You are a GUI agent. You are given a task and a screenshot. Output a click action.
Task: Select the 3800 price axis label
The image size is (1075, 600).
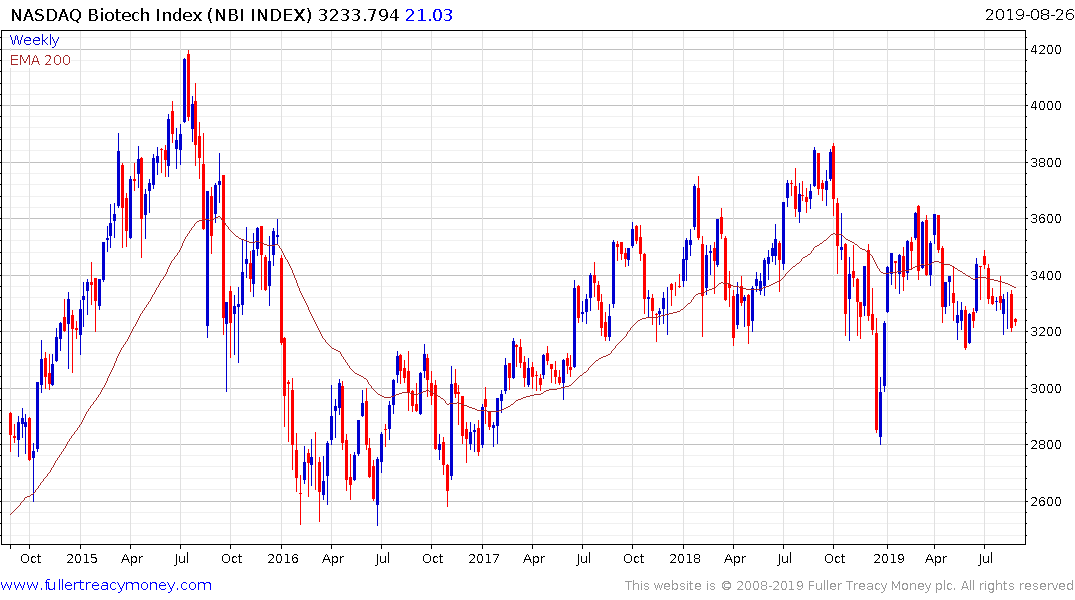1046,163
